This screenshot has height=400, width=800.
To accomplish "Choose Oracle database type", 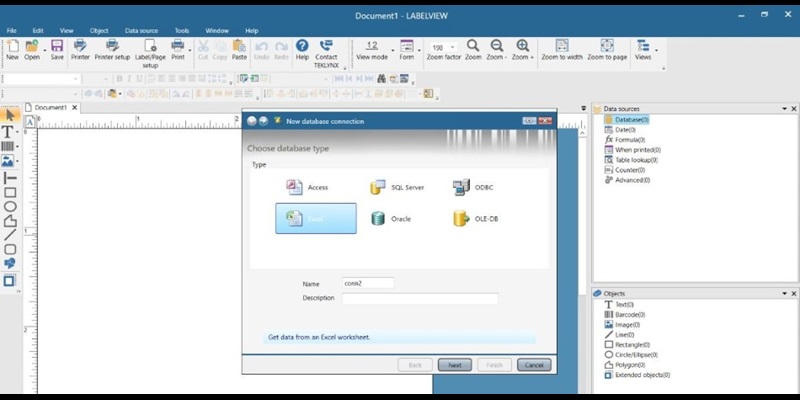I will 391,218.
